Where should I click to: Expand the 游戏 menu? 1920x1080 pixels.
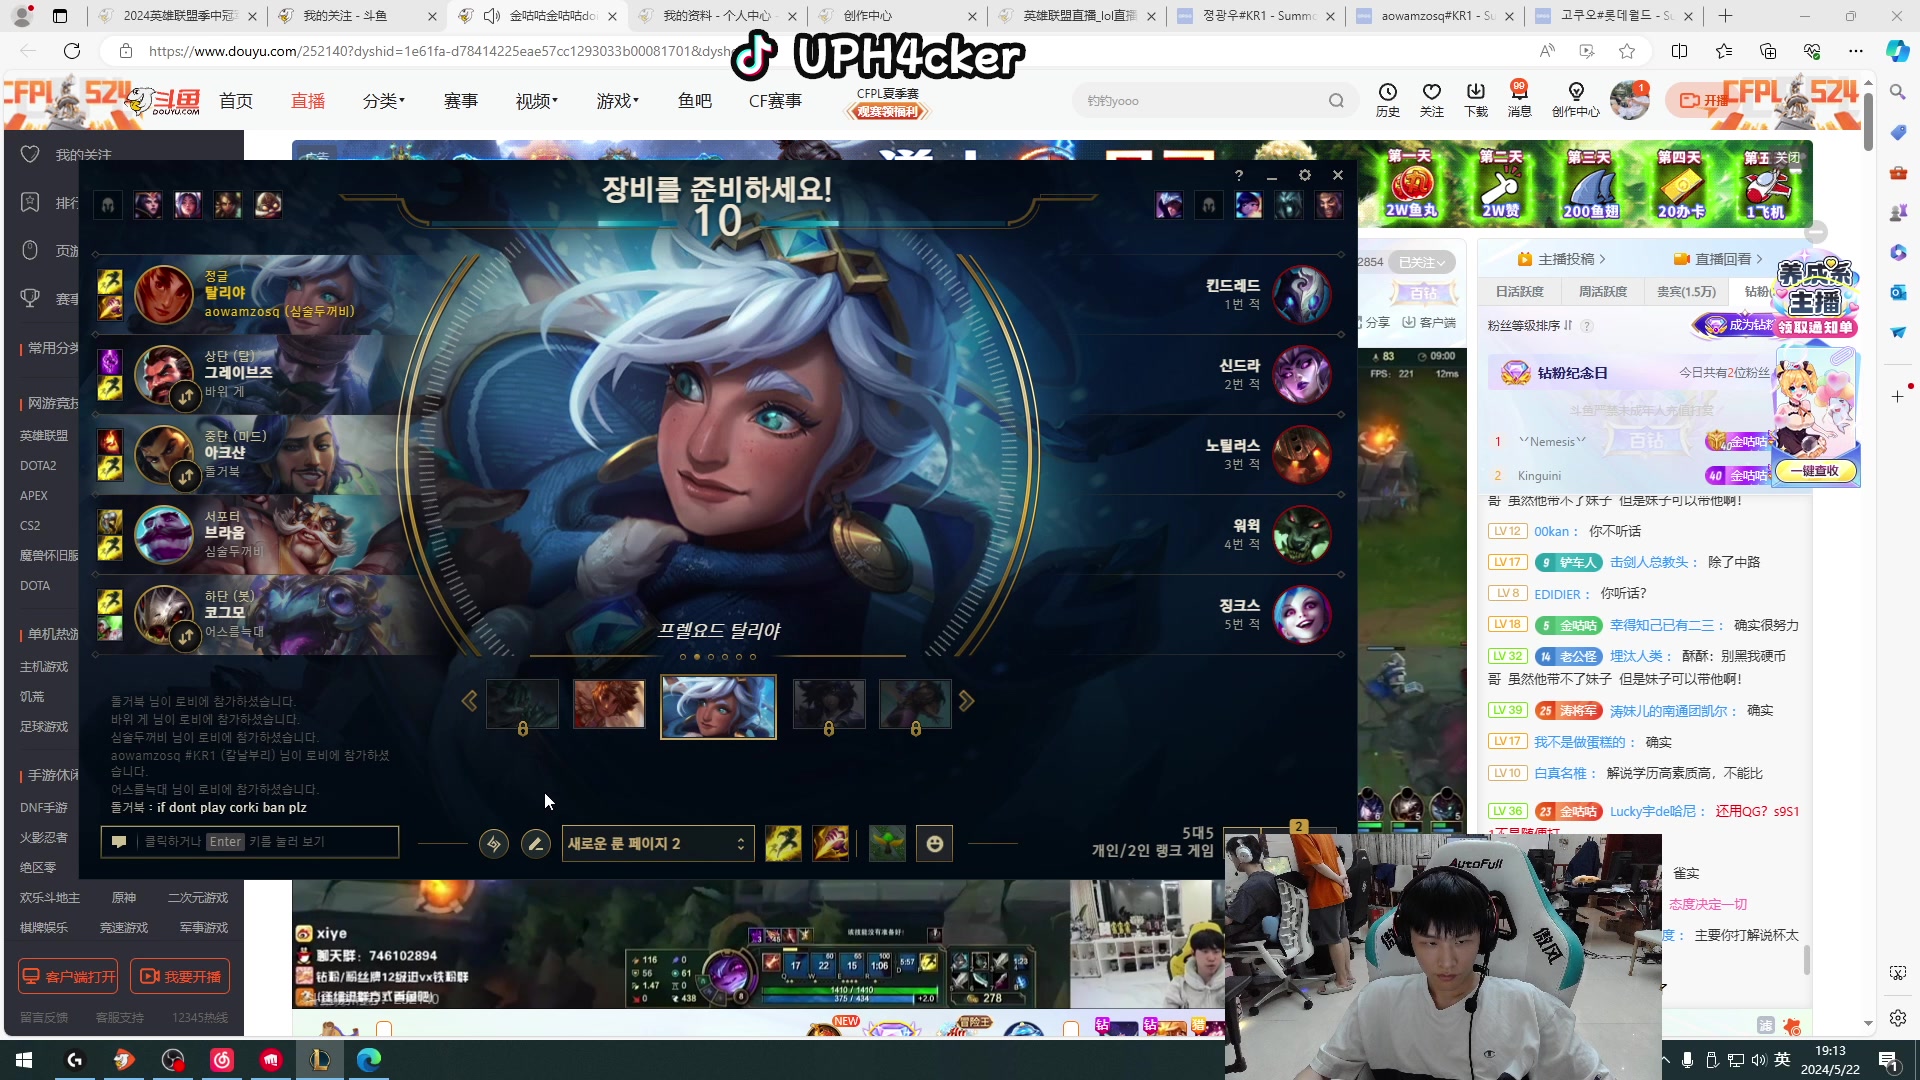pos(618,101)
